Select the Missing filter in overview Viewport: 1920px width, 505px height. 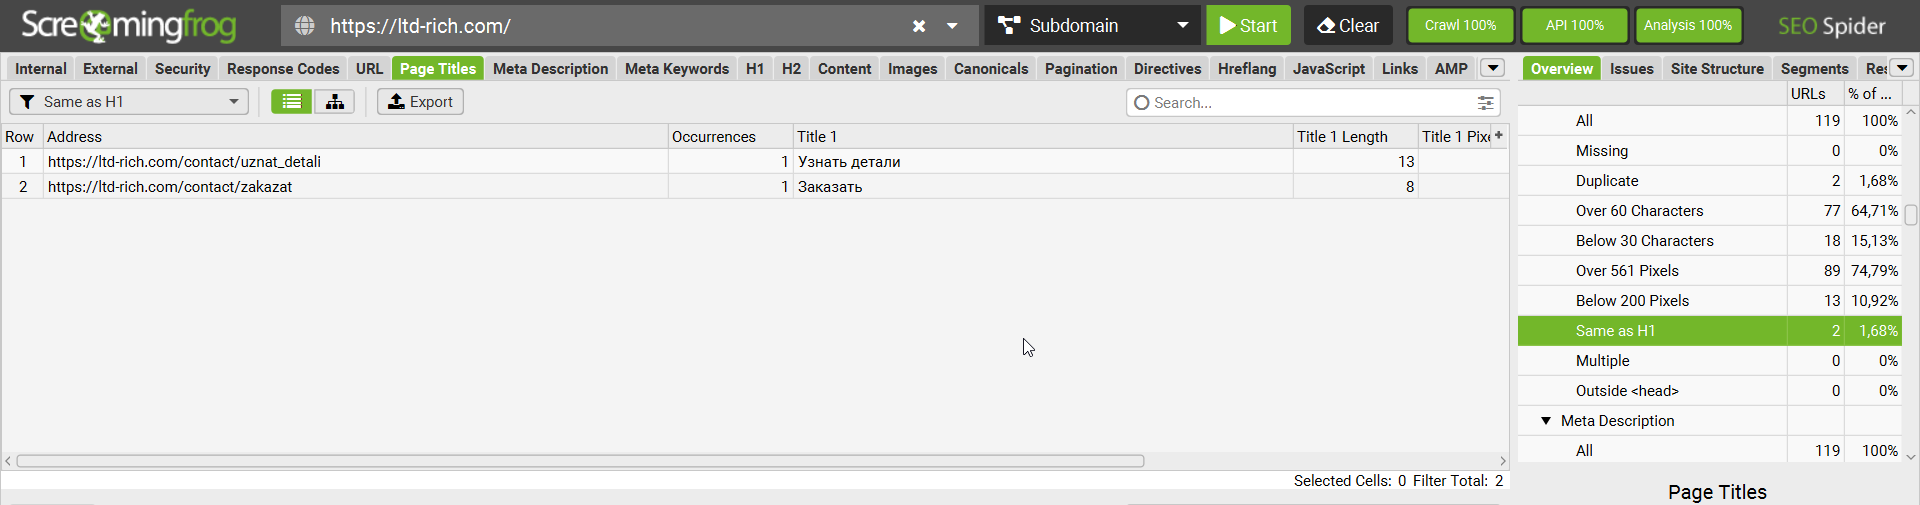coord(1709,151)
